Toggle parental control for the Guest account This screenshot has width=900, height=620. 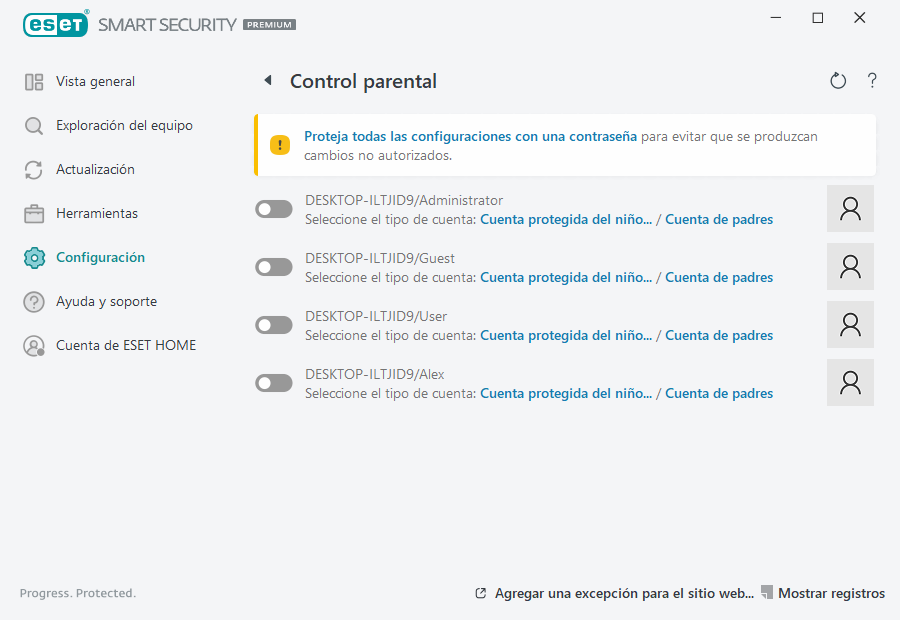pyautogui.click(x=273, y=266)
